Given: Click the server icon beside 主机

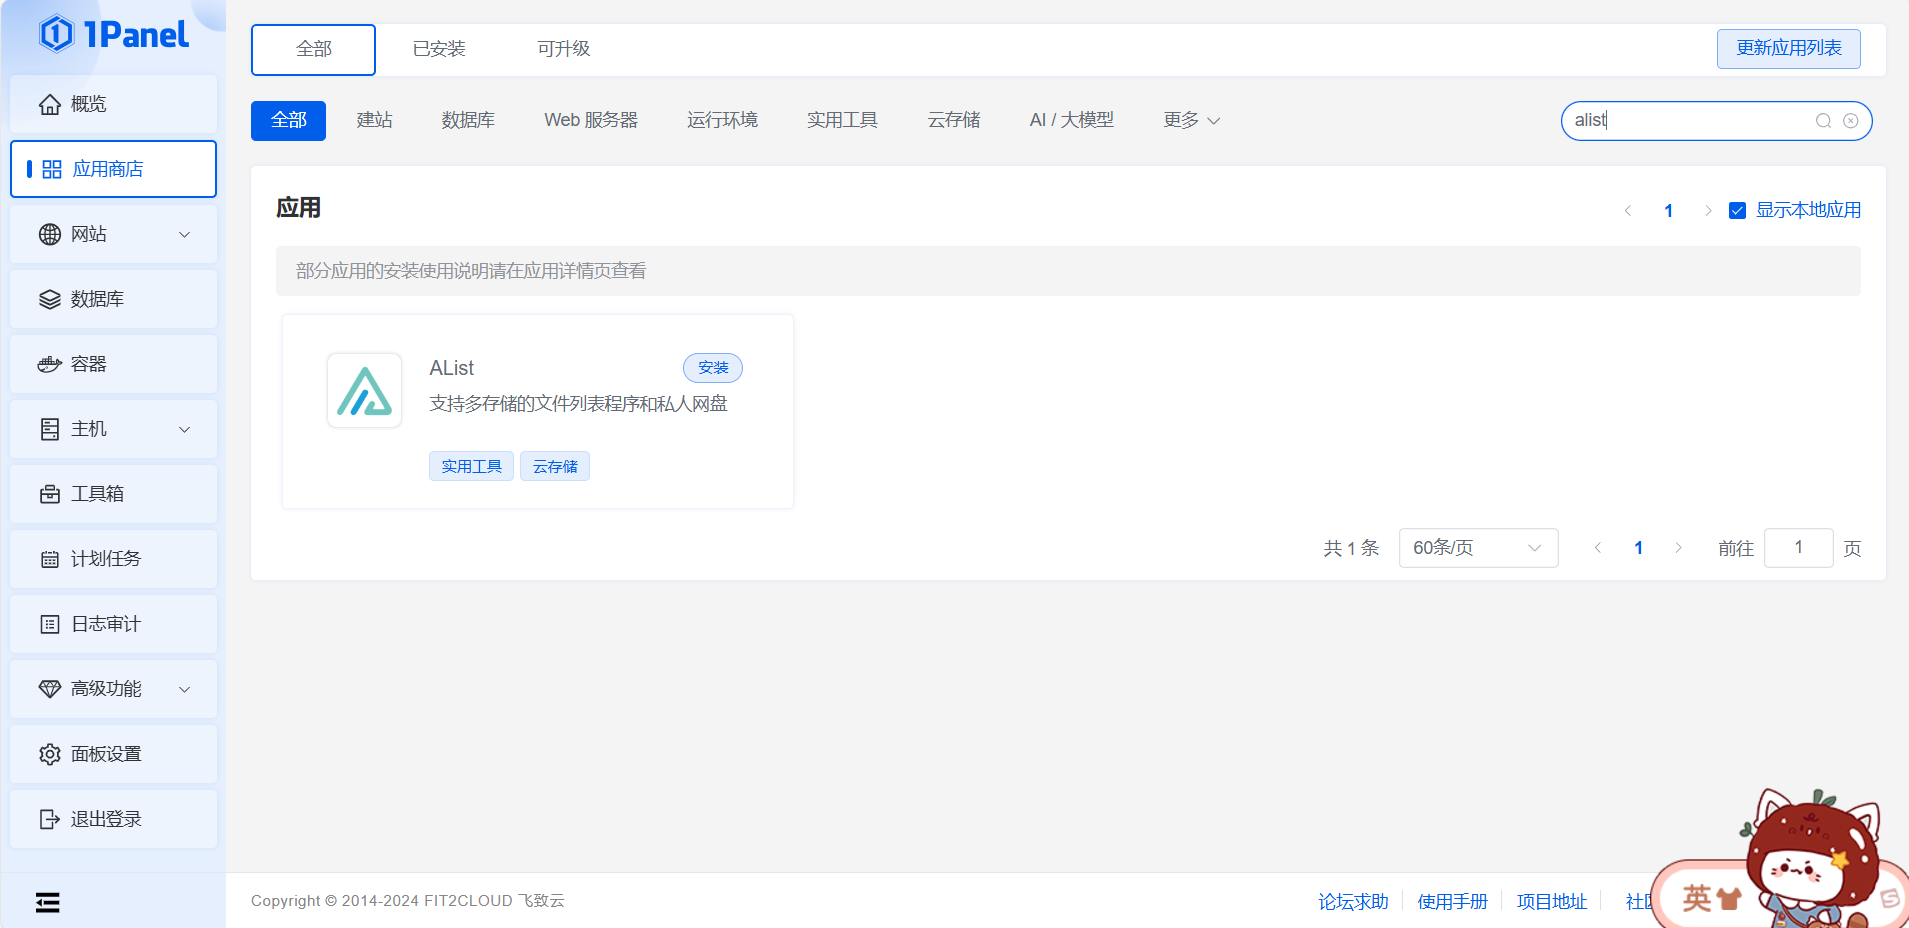Looking at the screenshot, I should click(50, 429).
